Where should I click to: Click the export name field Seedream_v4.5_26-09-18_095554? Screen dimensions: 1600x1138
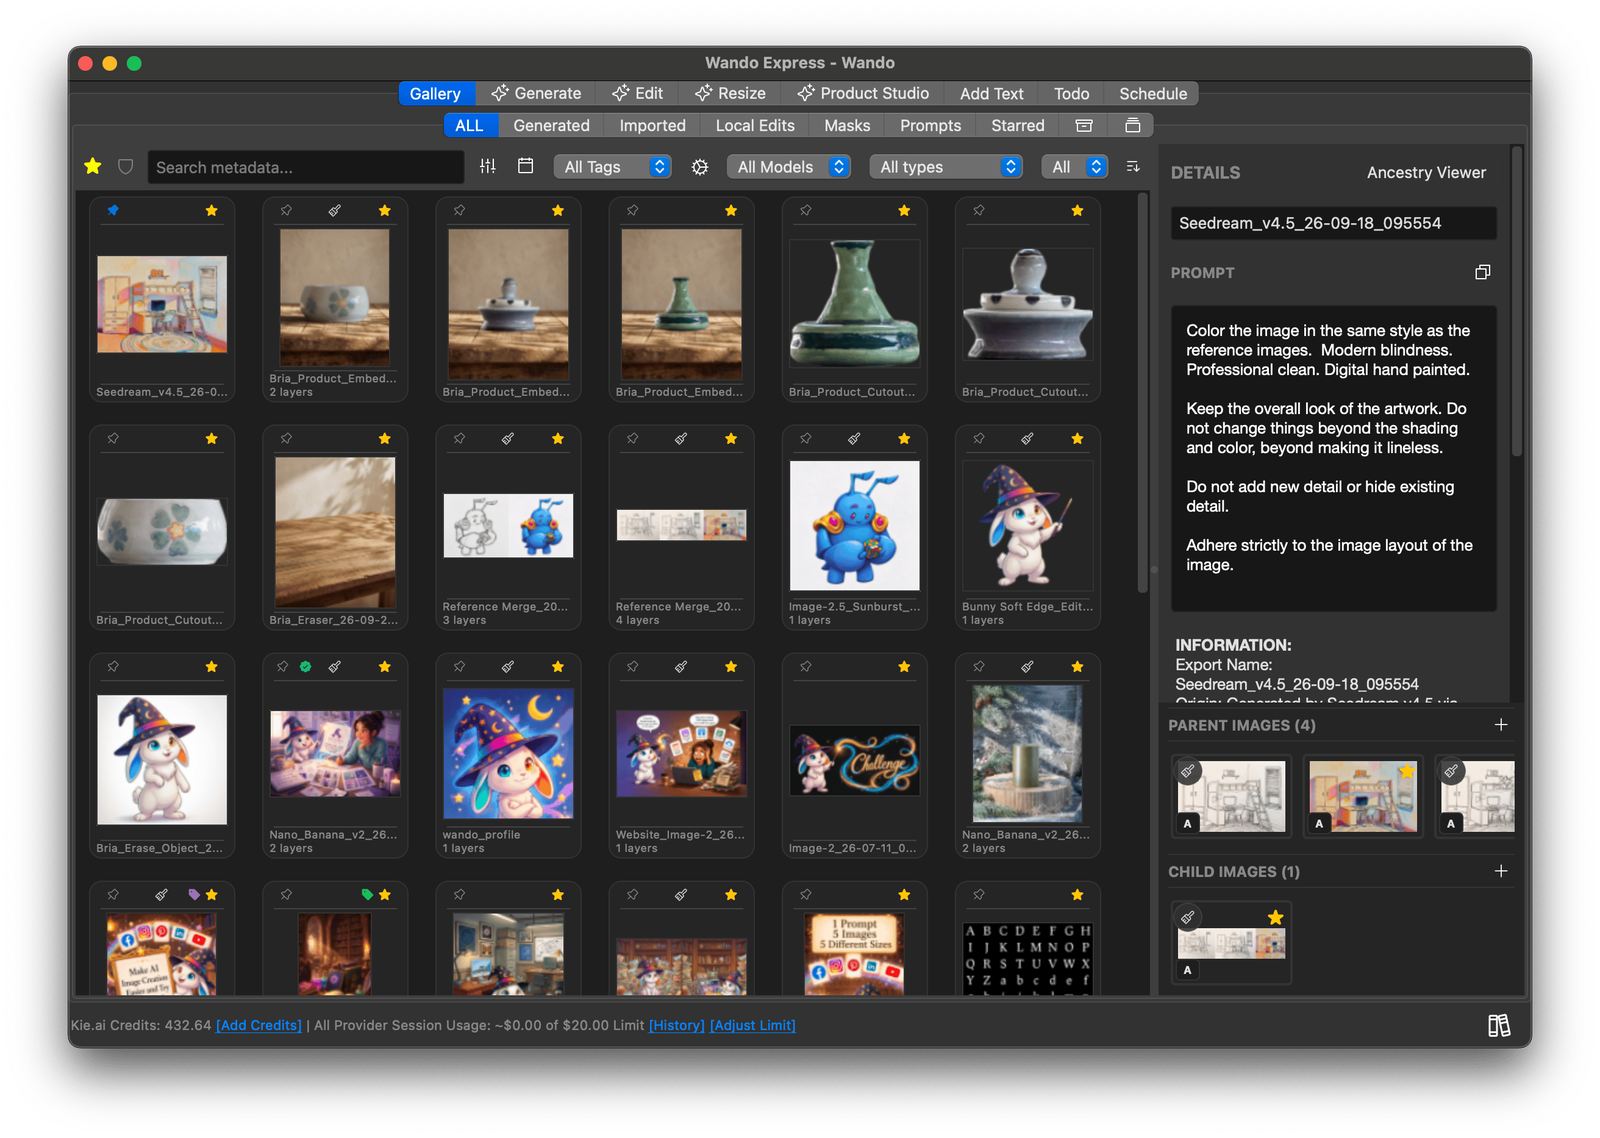click(1334, 223)
